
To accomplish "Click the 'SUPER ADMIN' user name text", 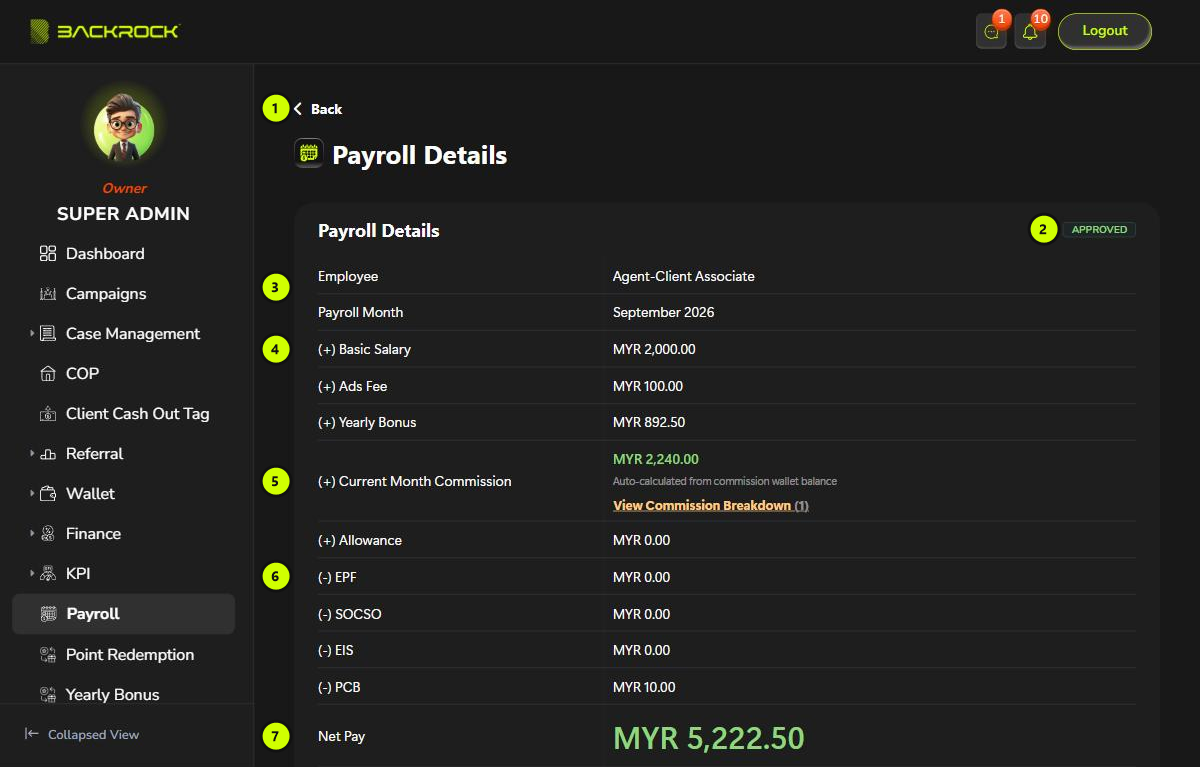I will (x=123, y=214).
